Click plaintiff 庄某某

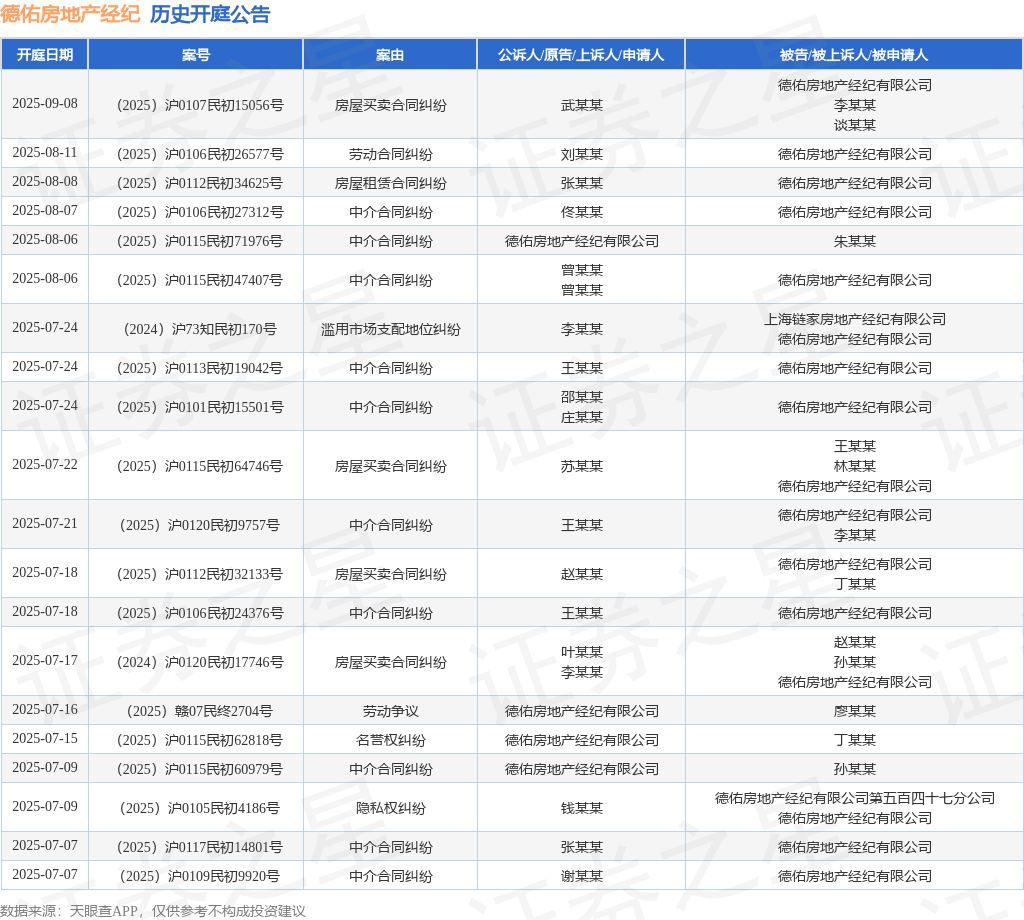[581, 417]
